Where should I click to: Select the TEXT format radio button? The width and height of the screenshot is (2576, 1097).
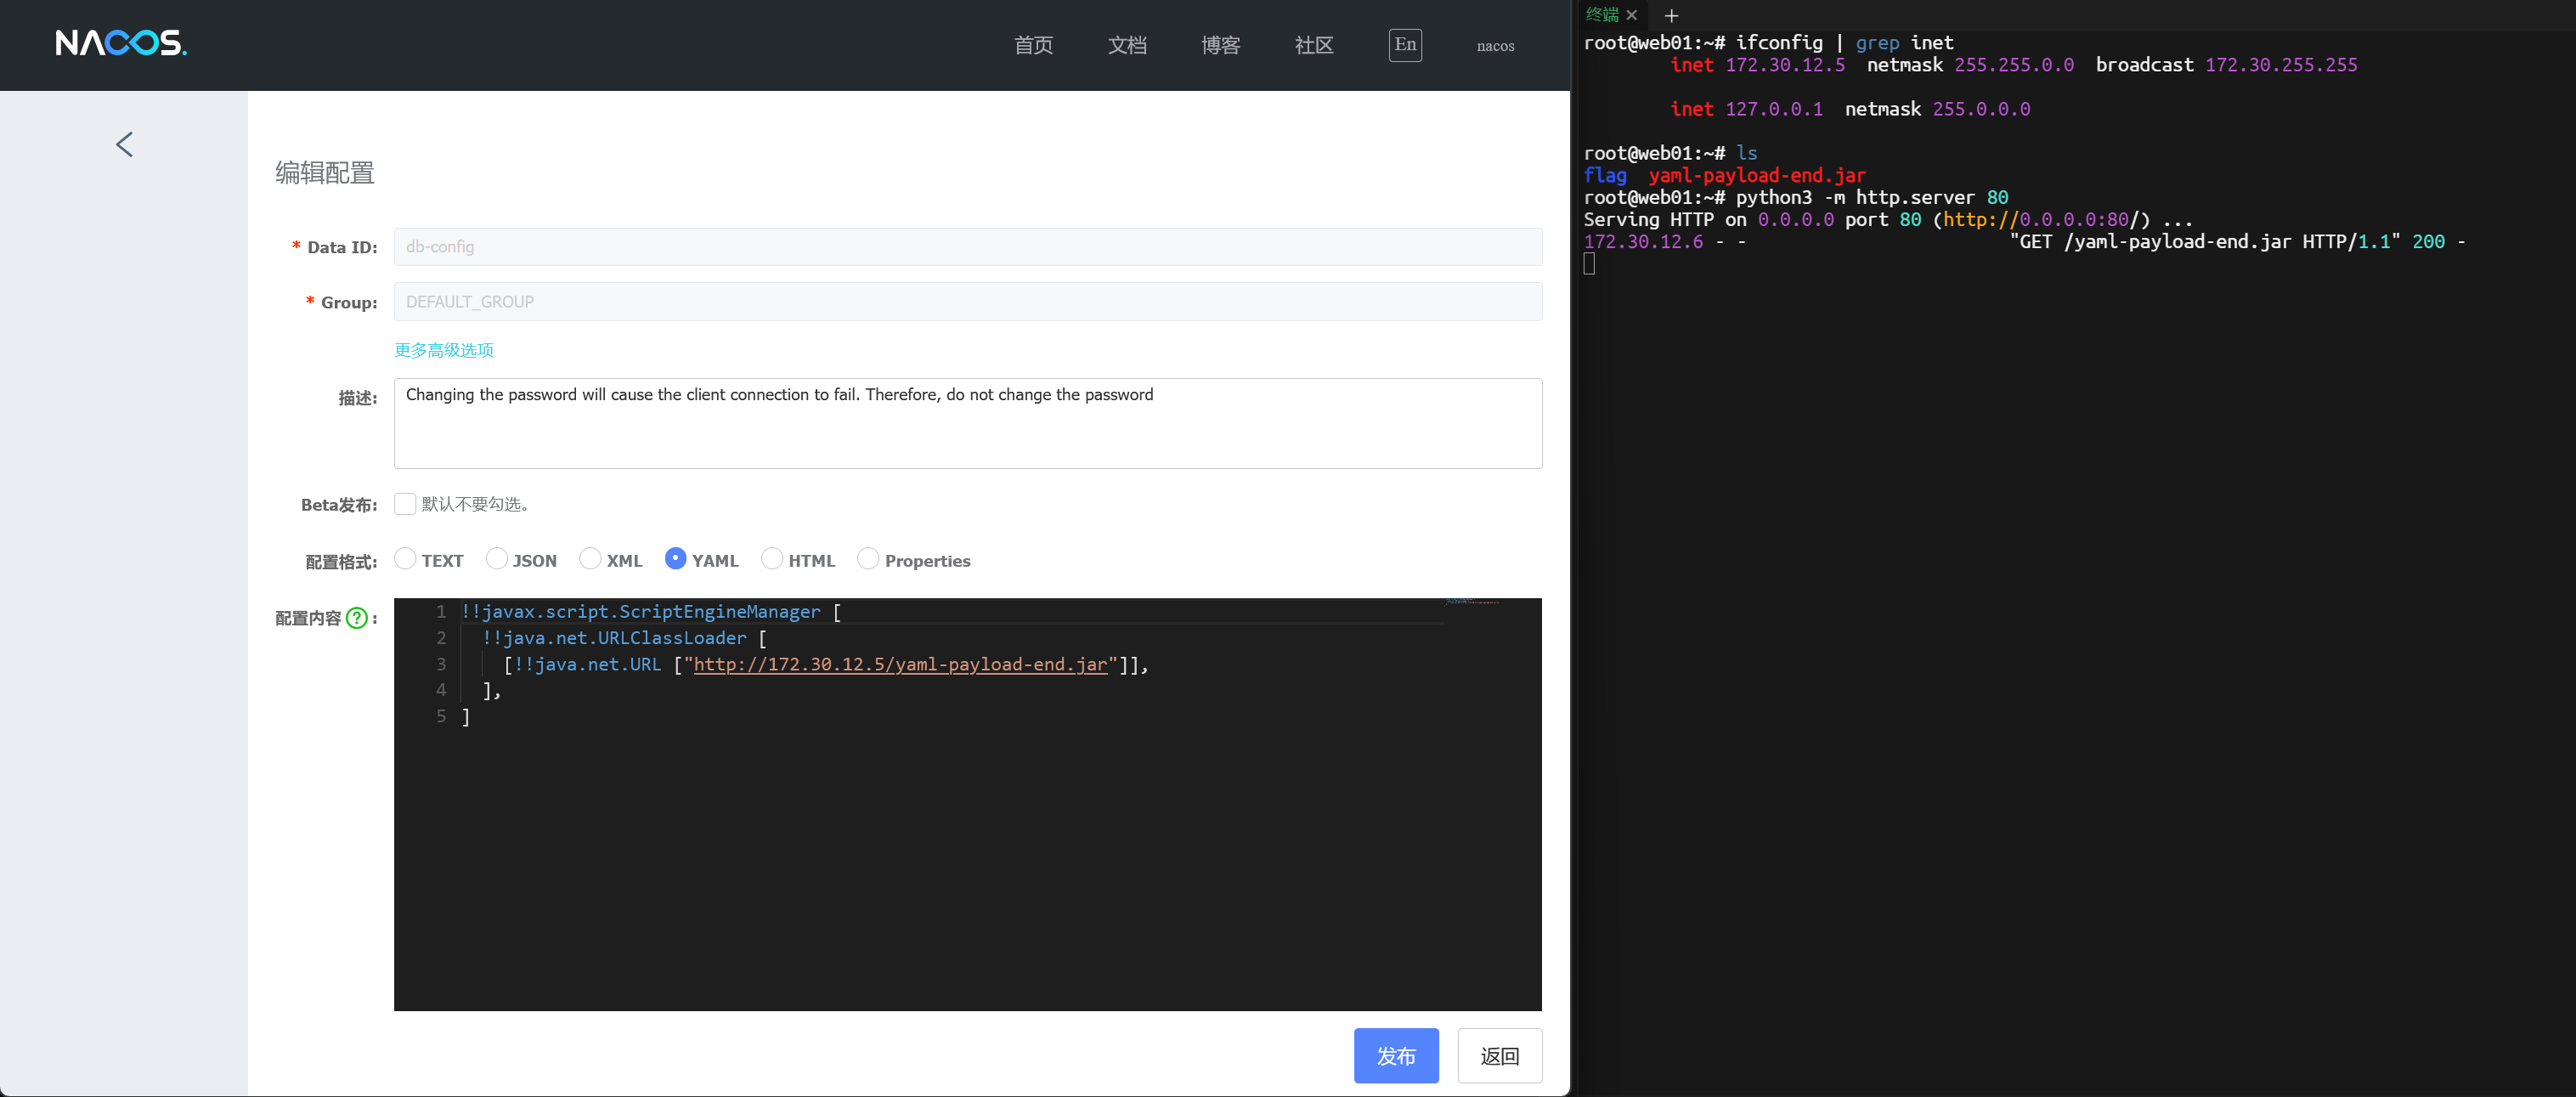point(405,559)
